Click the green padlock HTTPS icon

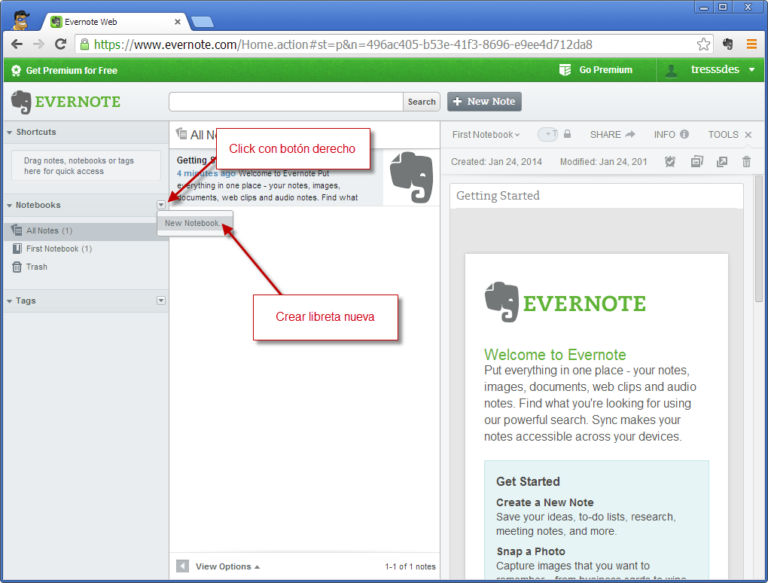point(84,45)
